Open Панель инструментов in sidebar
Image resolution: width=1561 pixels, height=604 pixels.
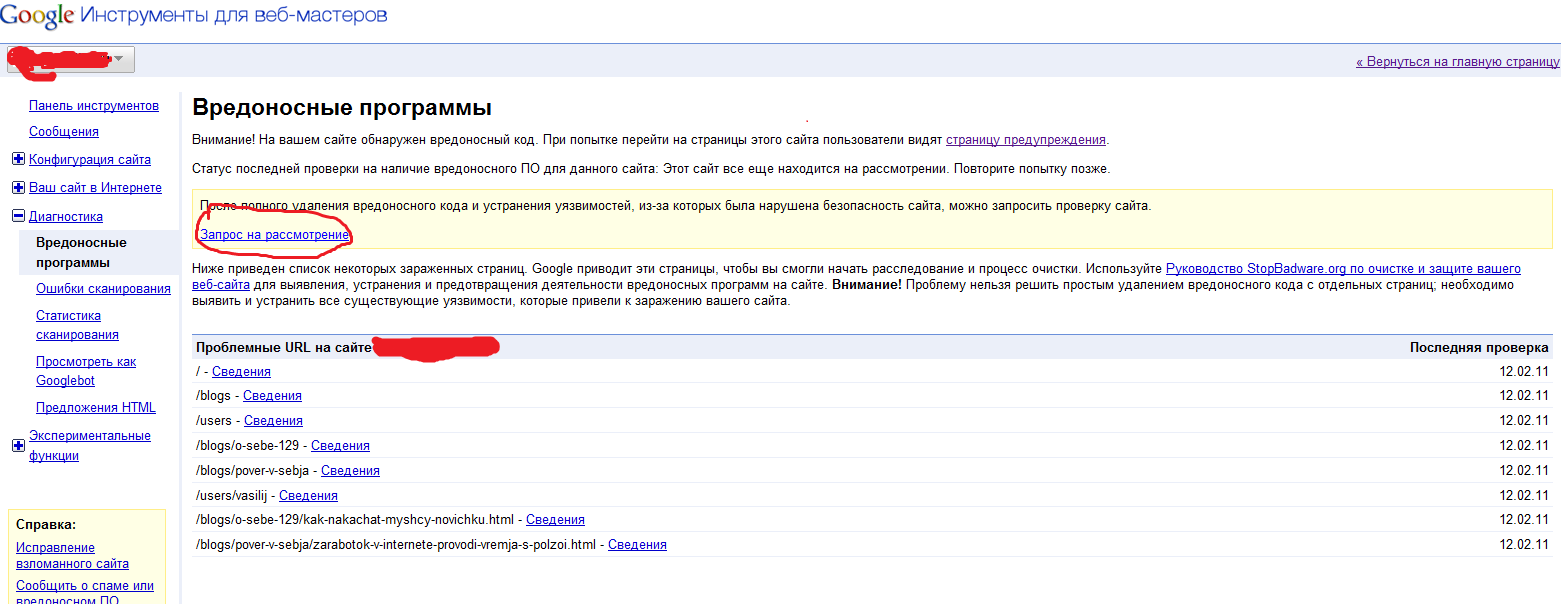tap(93, 106)
